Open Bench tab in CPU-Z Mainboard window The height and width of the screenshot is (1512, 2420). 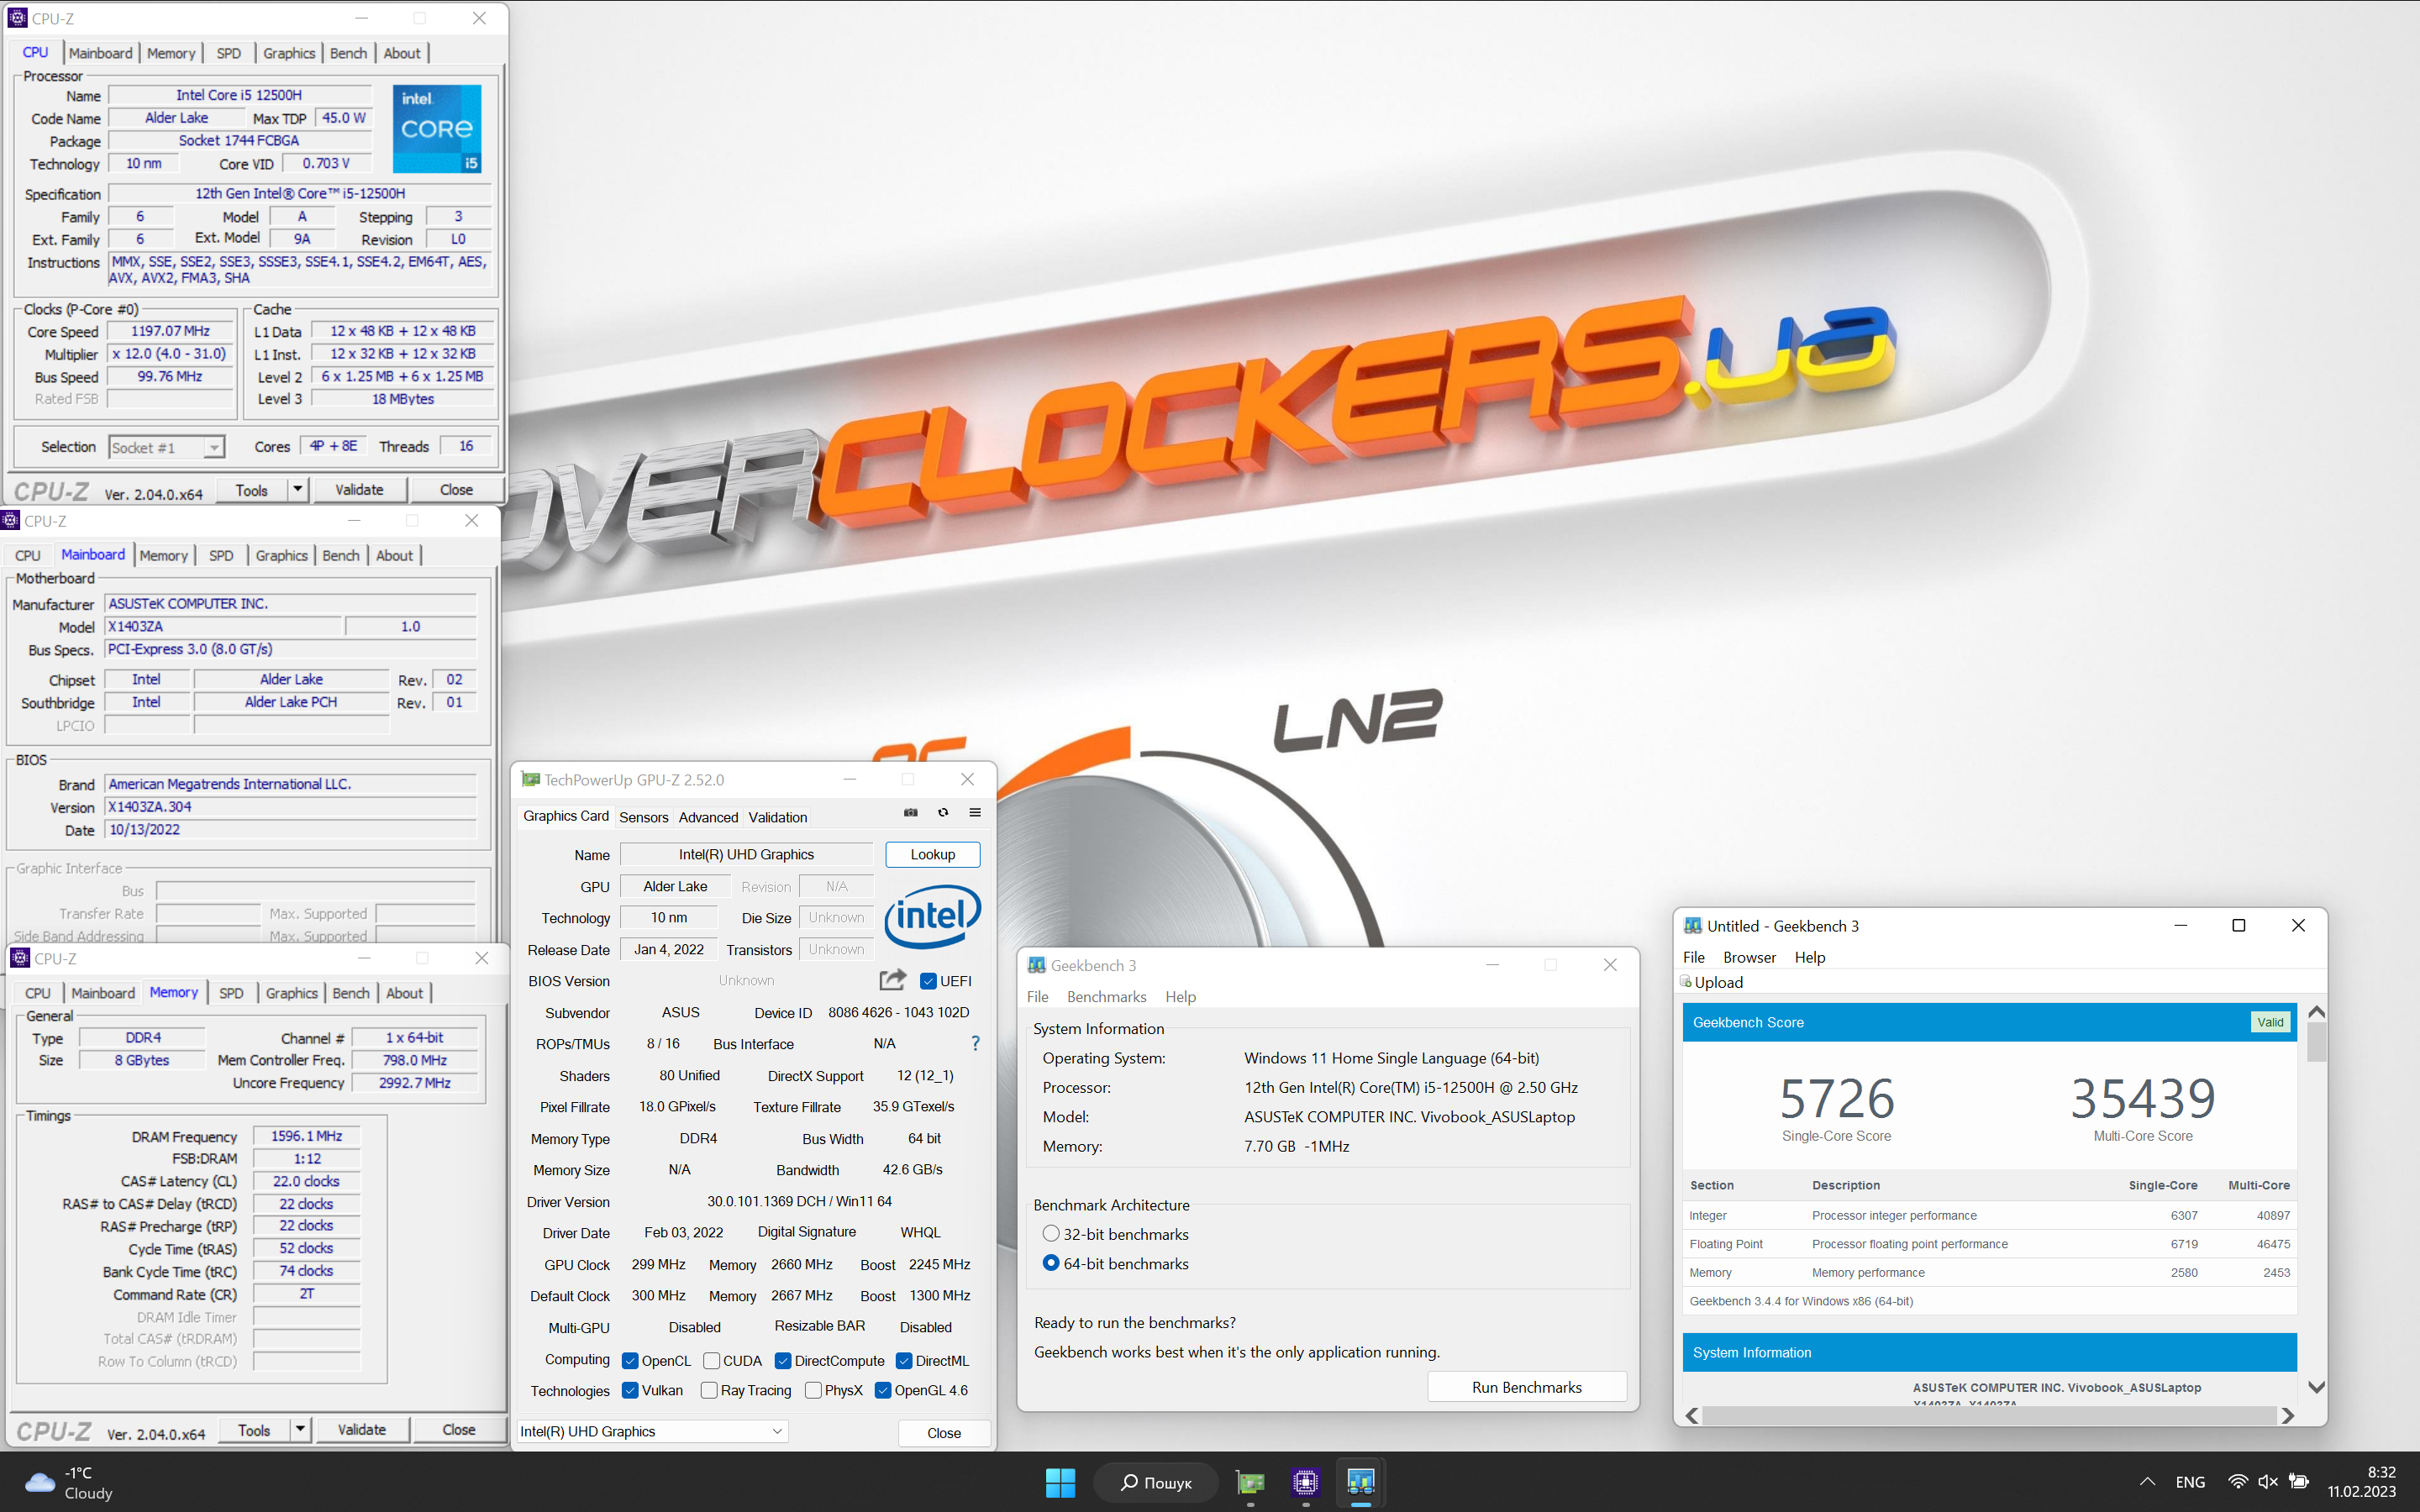point(341,555)
